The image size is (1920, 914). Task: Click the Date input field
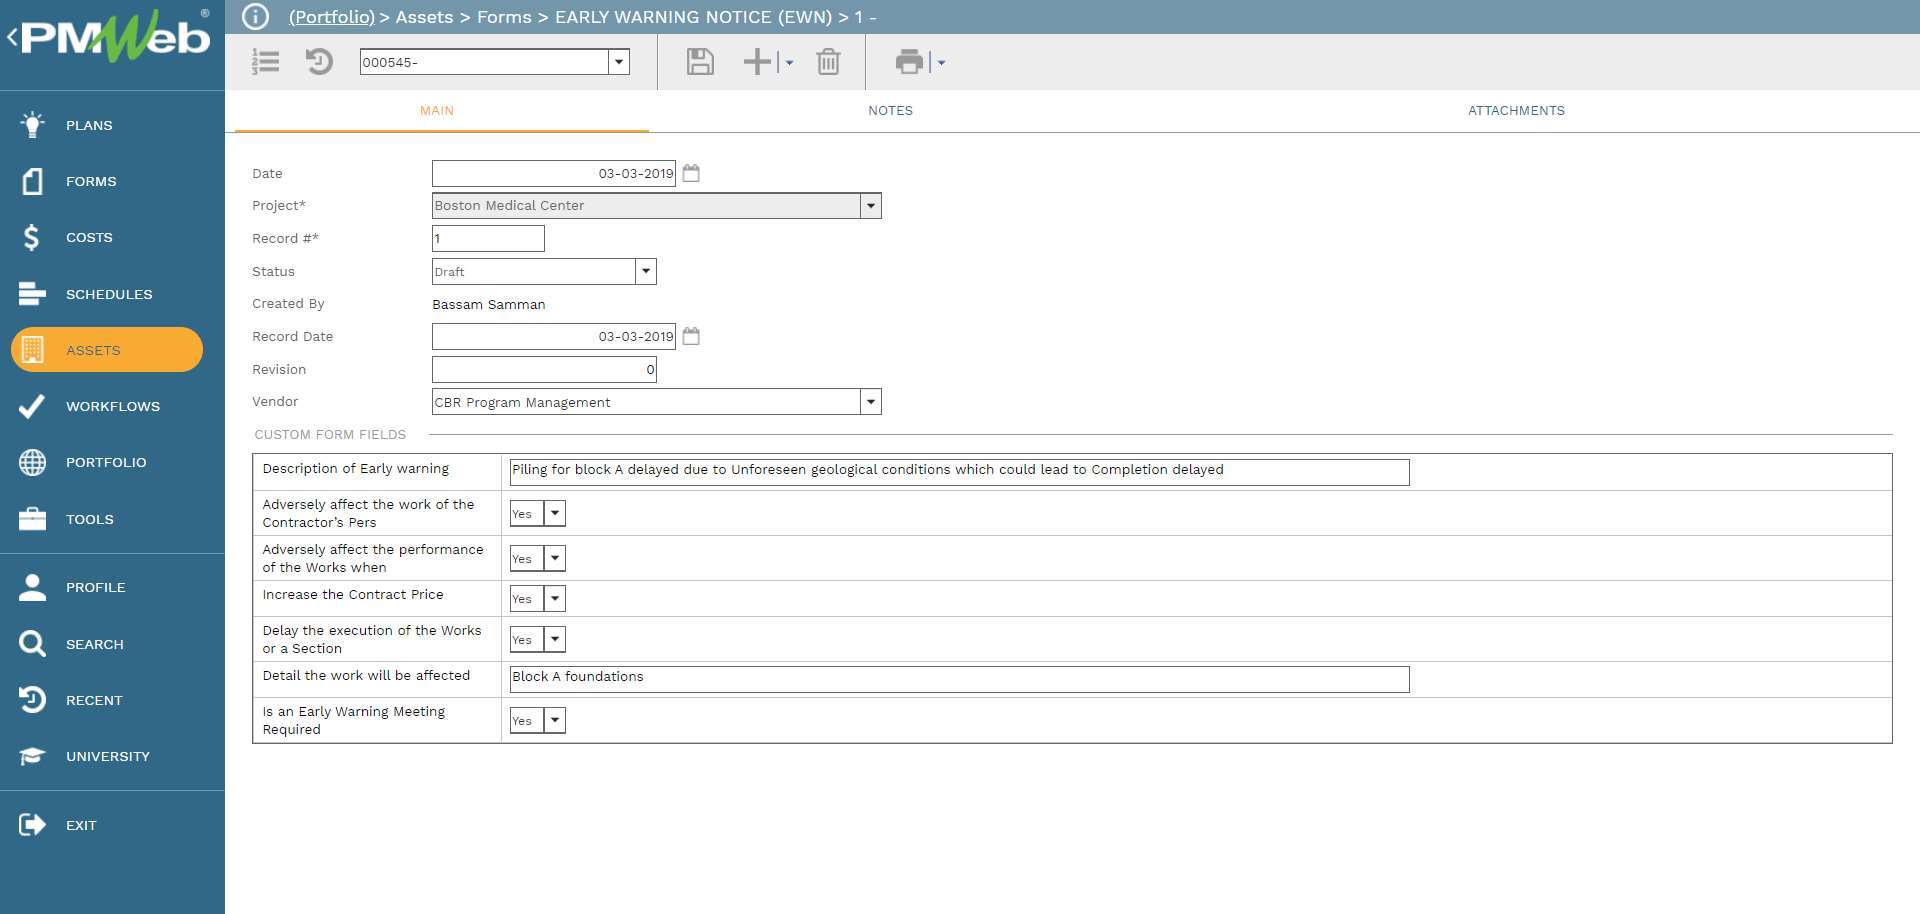[554, 173]
